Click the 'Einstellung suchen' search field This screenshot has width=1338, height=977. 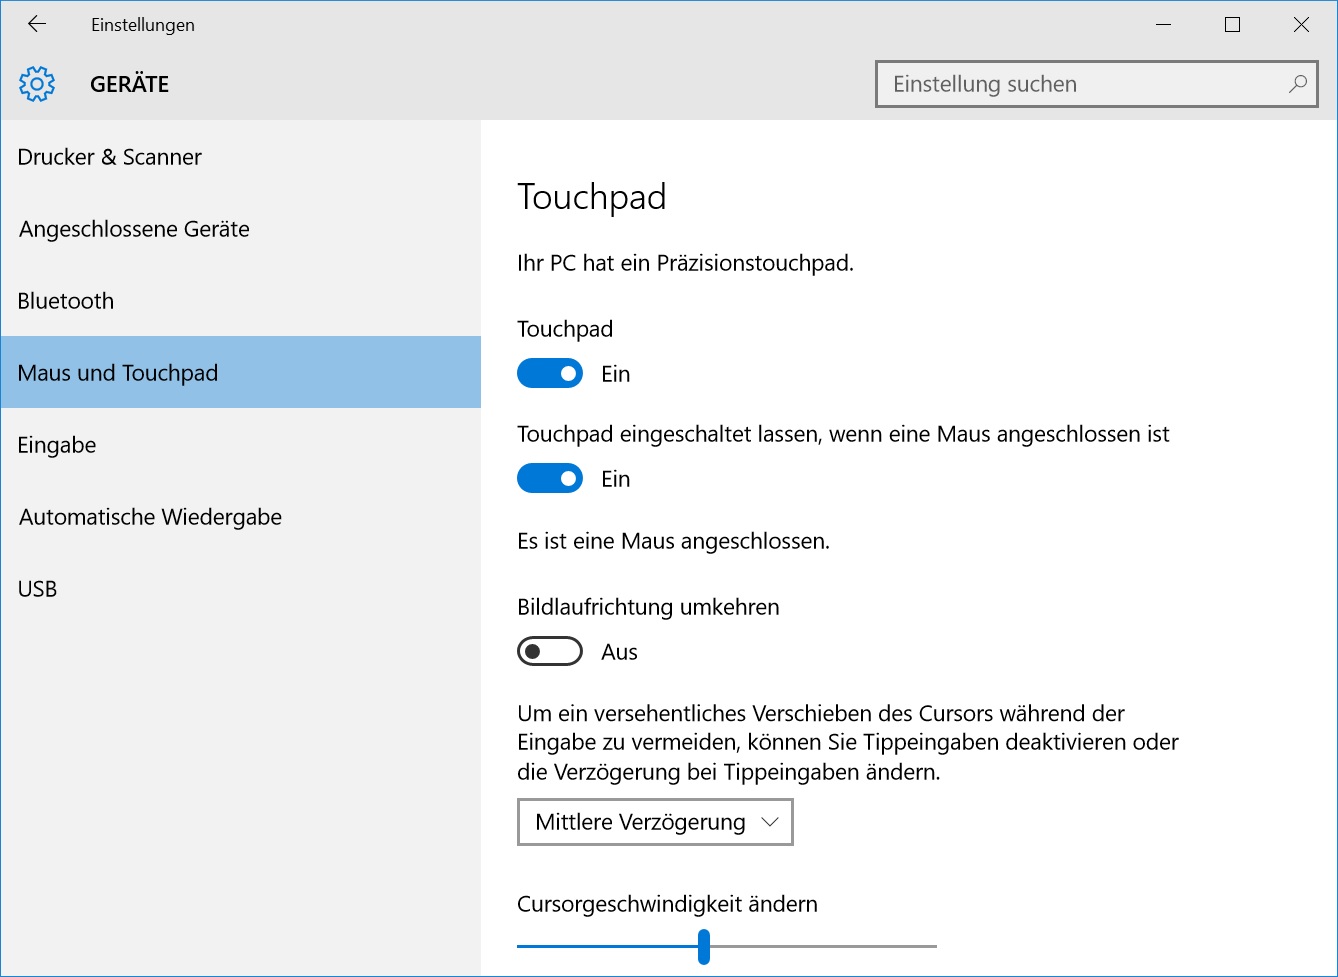click(1096, 84)
